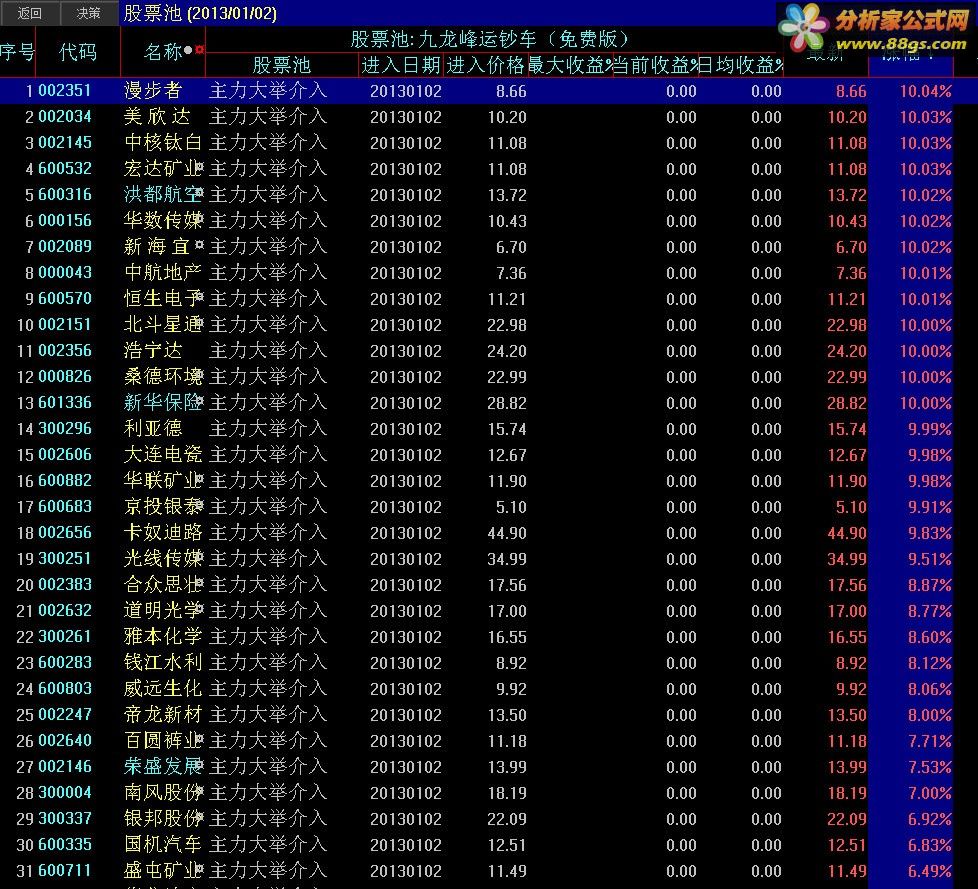Viewport: 978px width, 889px height.
Task: Select stock code 002151
Action: point(65,324)
